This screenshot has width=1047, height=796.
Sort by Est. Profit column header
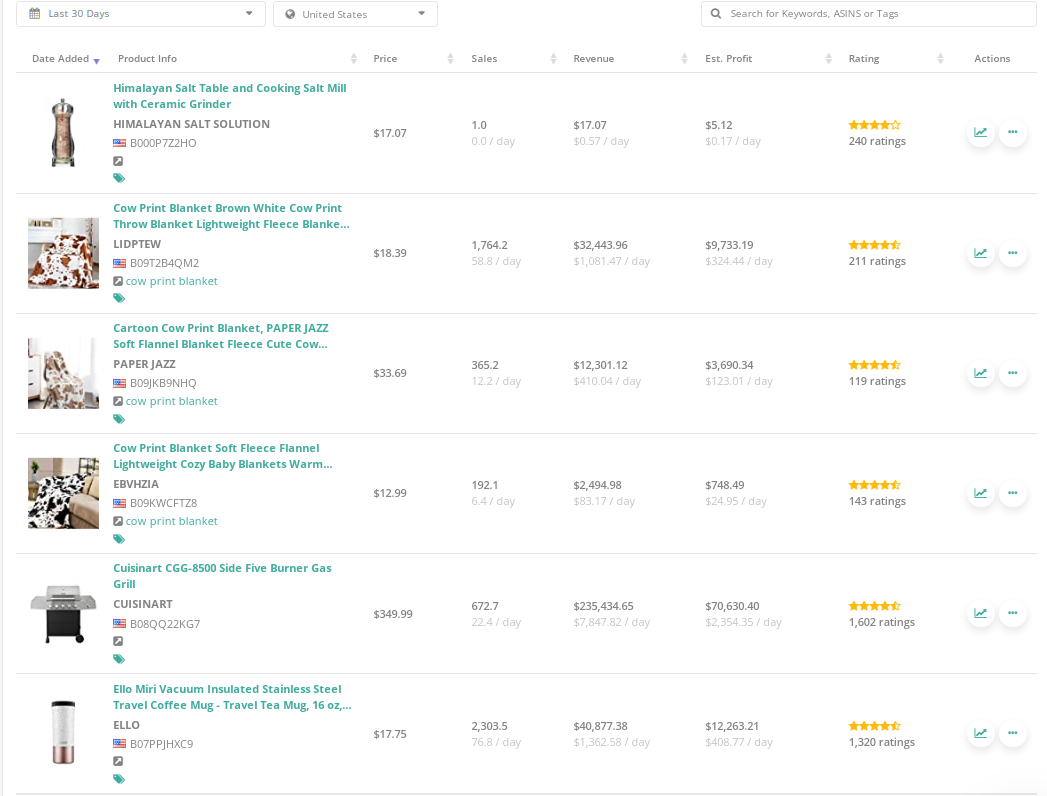pyautogui.click(x=728, y=59)
